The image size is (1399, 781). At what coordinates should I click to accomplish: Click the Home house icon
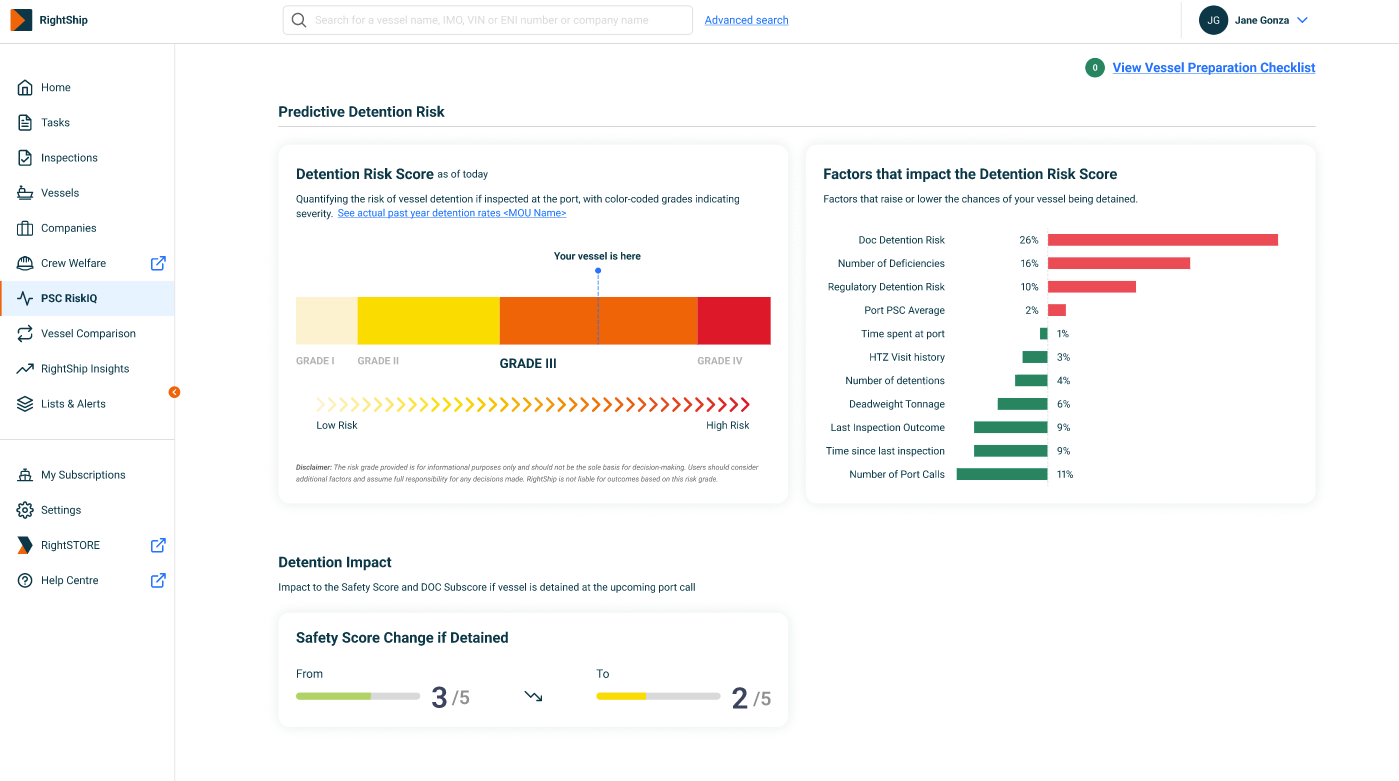coord(25,88)
